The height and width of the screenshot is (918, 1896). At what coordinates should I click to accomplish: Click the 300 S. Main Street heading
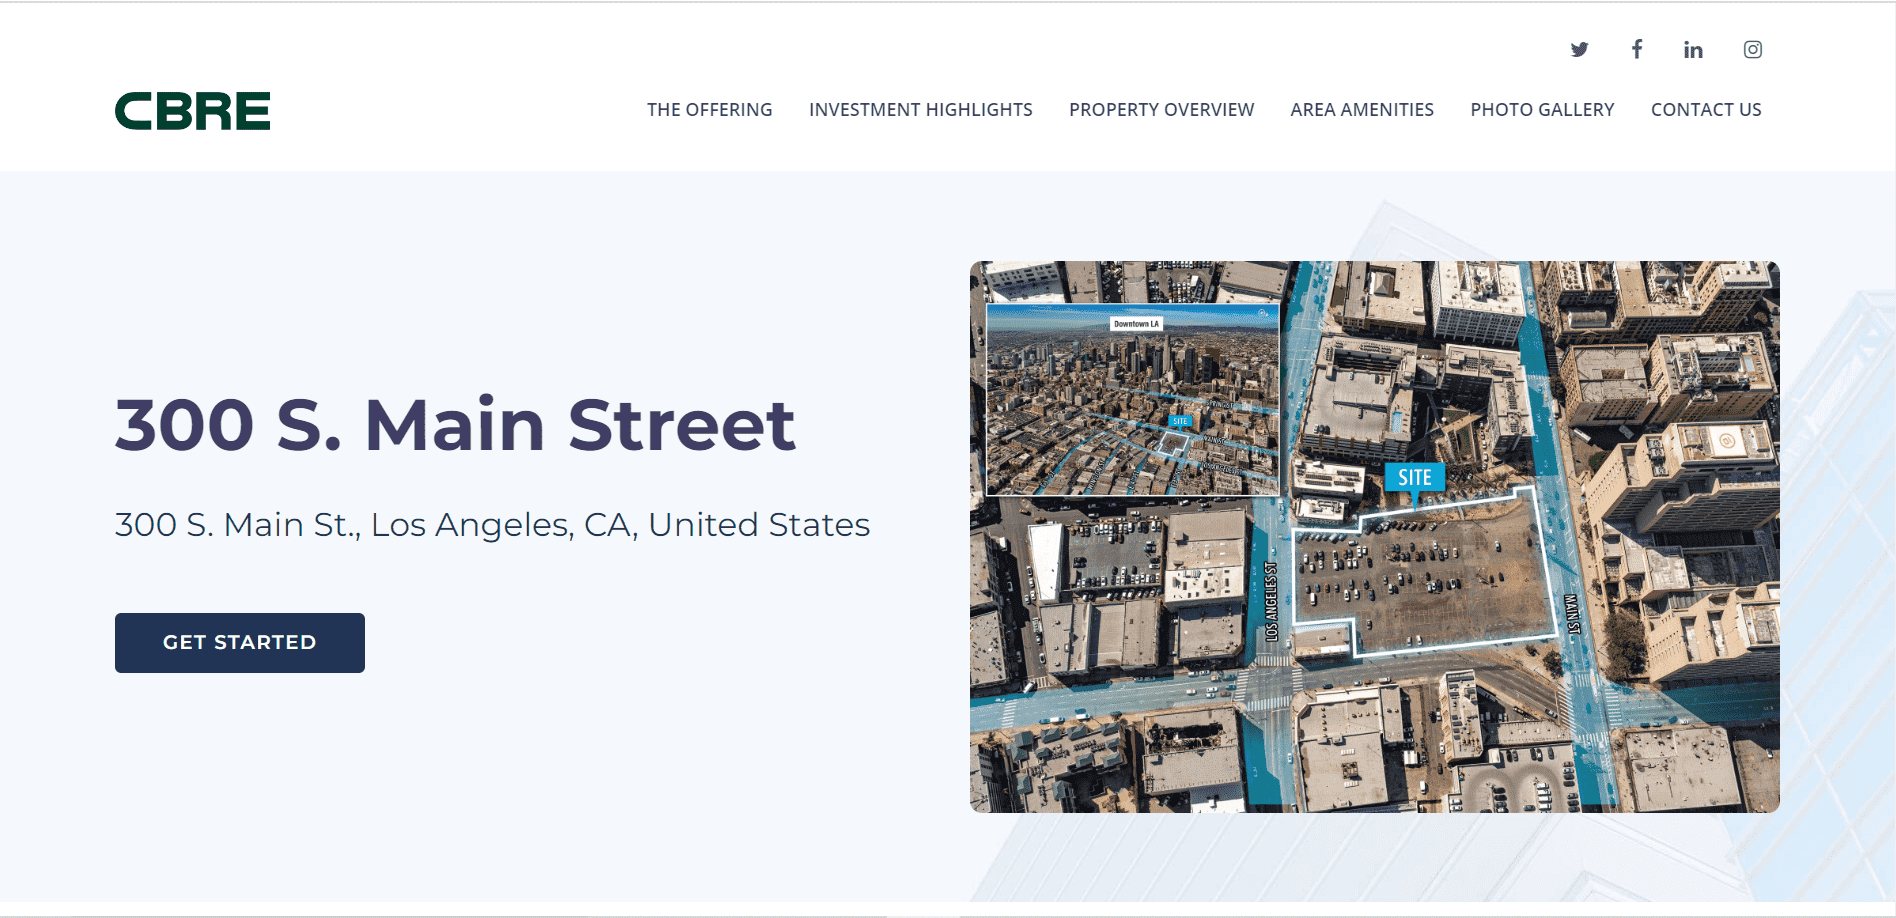point(455,425)
